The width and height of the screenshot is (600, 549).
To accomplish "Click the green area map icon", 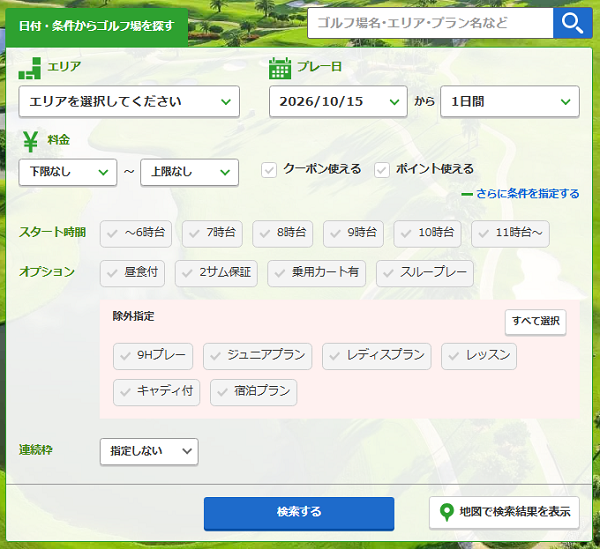I will click(29, 68).
